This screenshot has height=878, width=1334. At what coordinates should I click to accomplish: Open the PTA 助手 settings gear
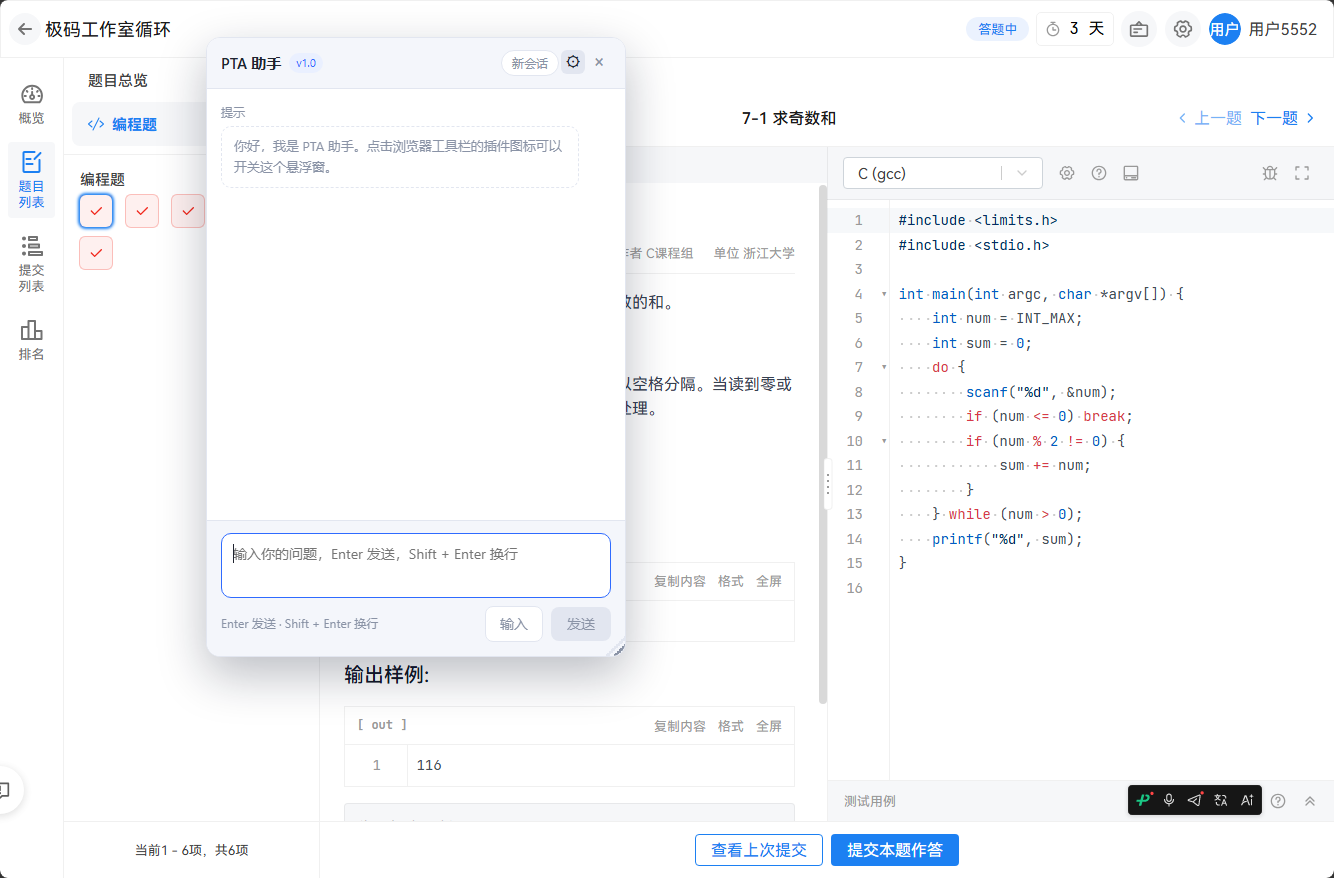(573, 62)
